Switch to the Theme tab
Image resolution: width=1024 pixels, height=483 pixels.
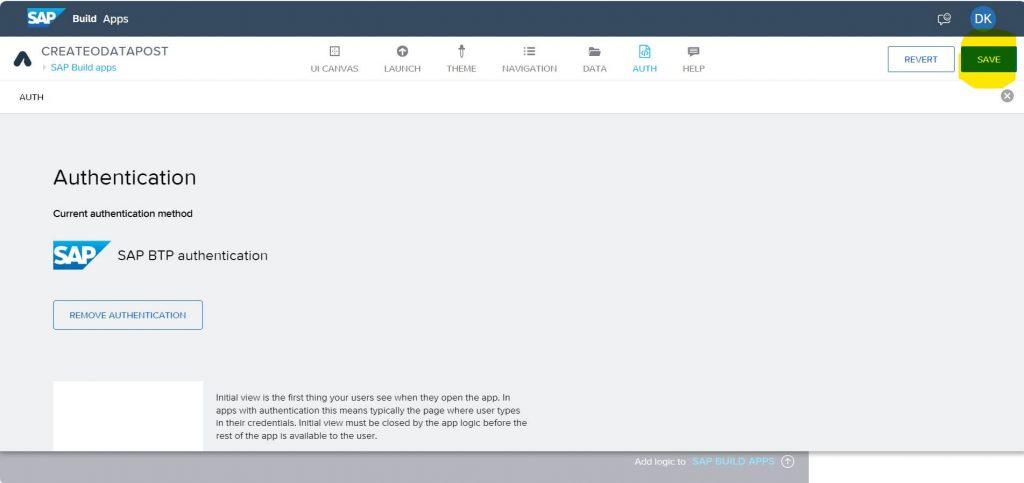(461, 59)
